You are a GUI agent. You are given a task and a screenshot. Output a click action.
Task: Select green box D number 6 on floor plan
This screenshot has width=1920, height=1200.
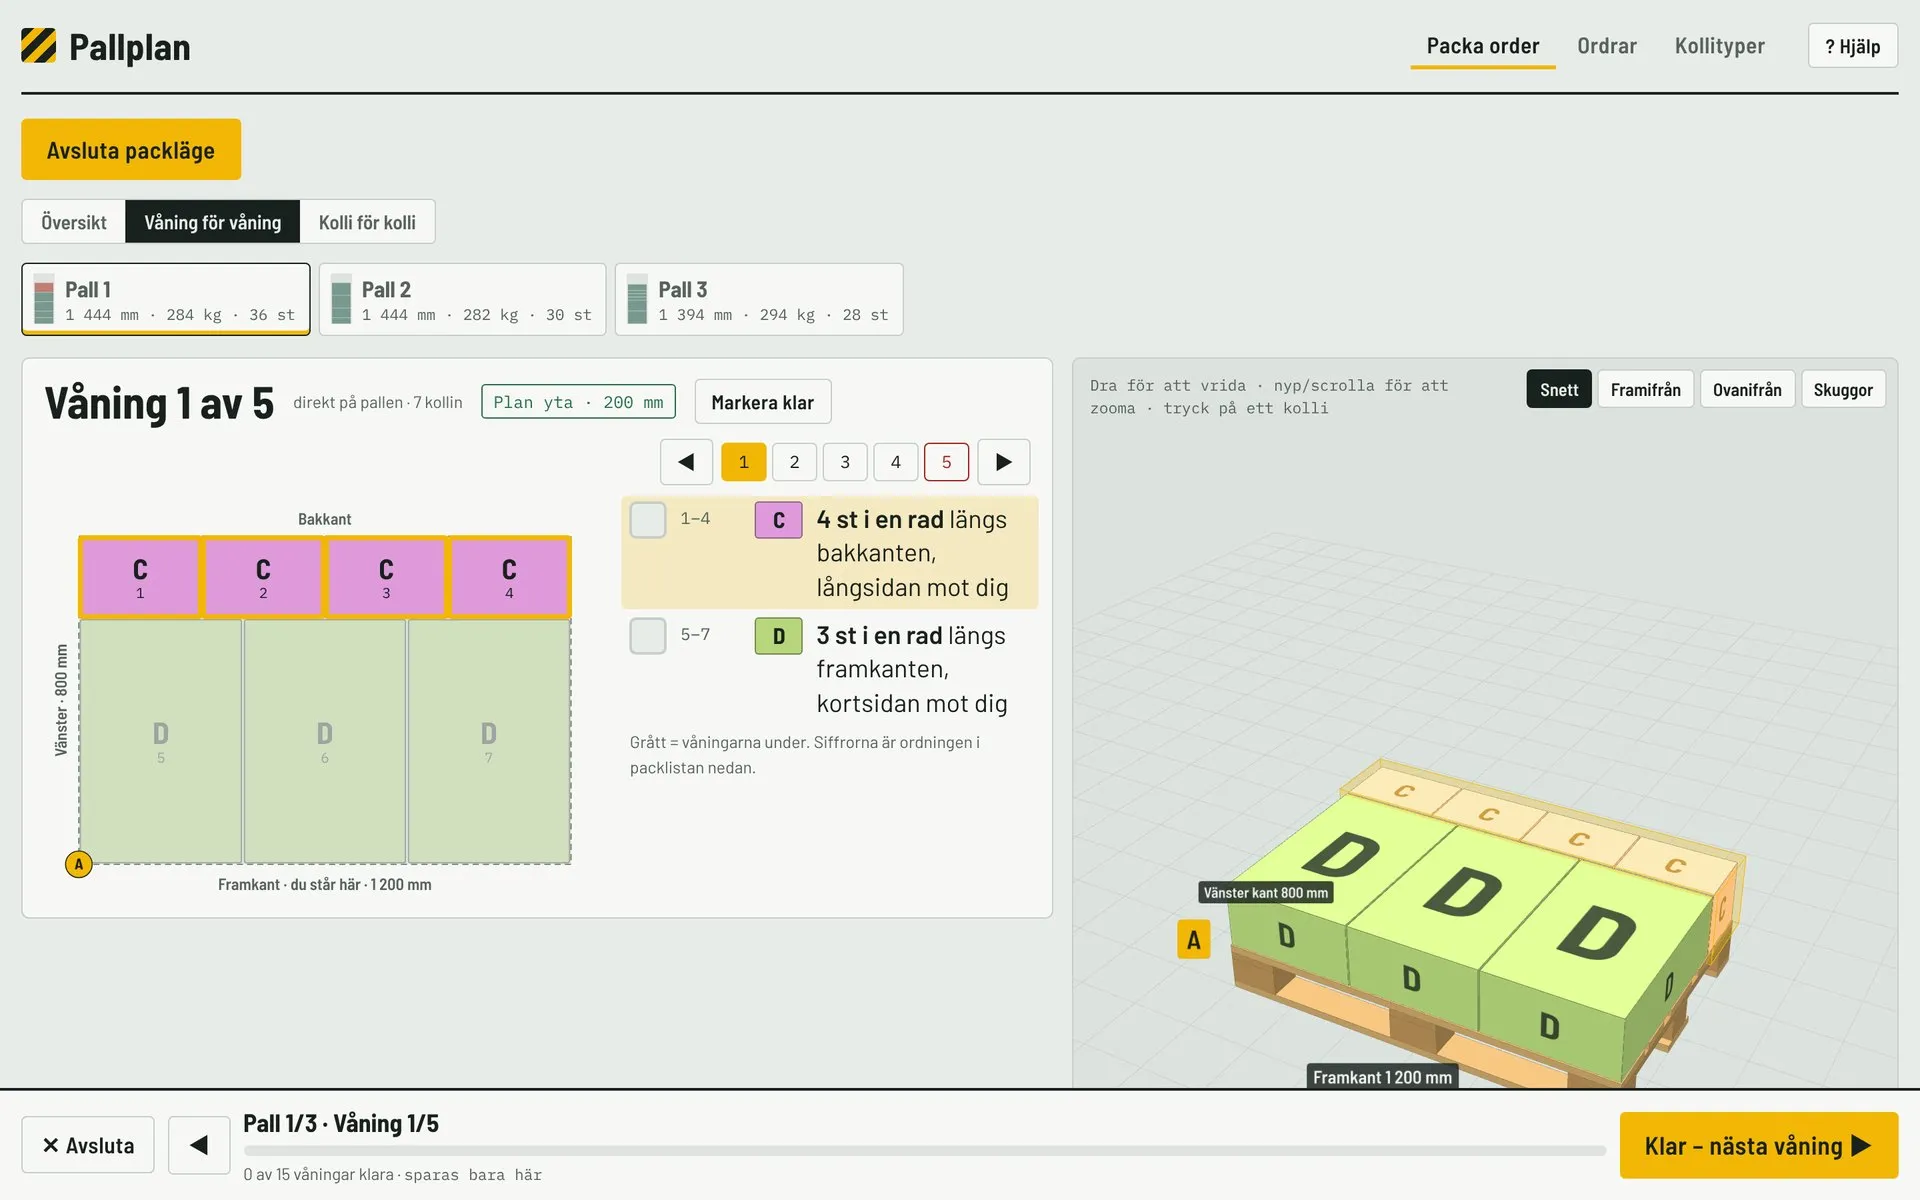click(x=325, y=741)
